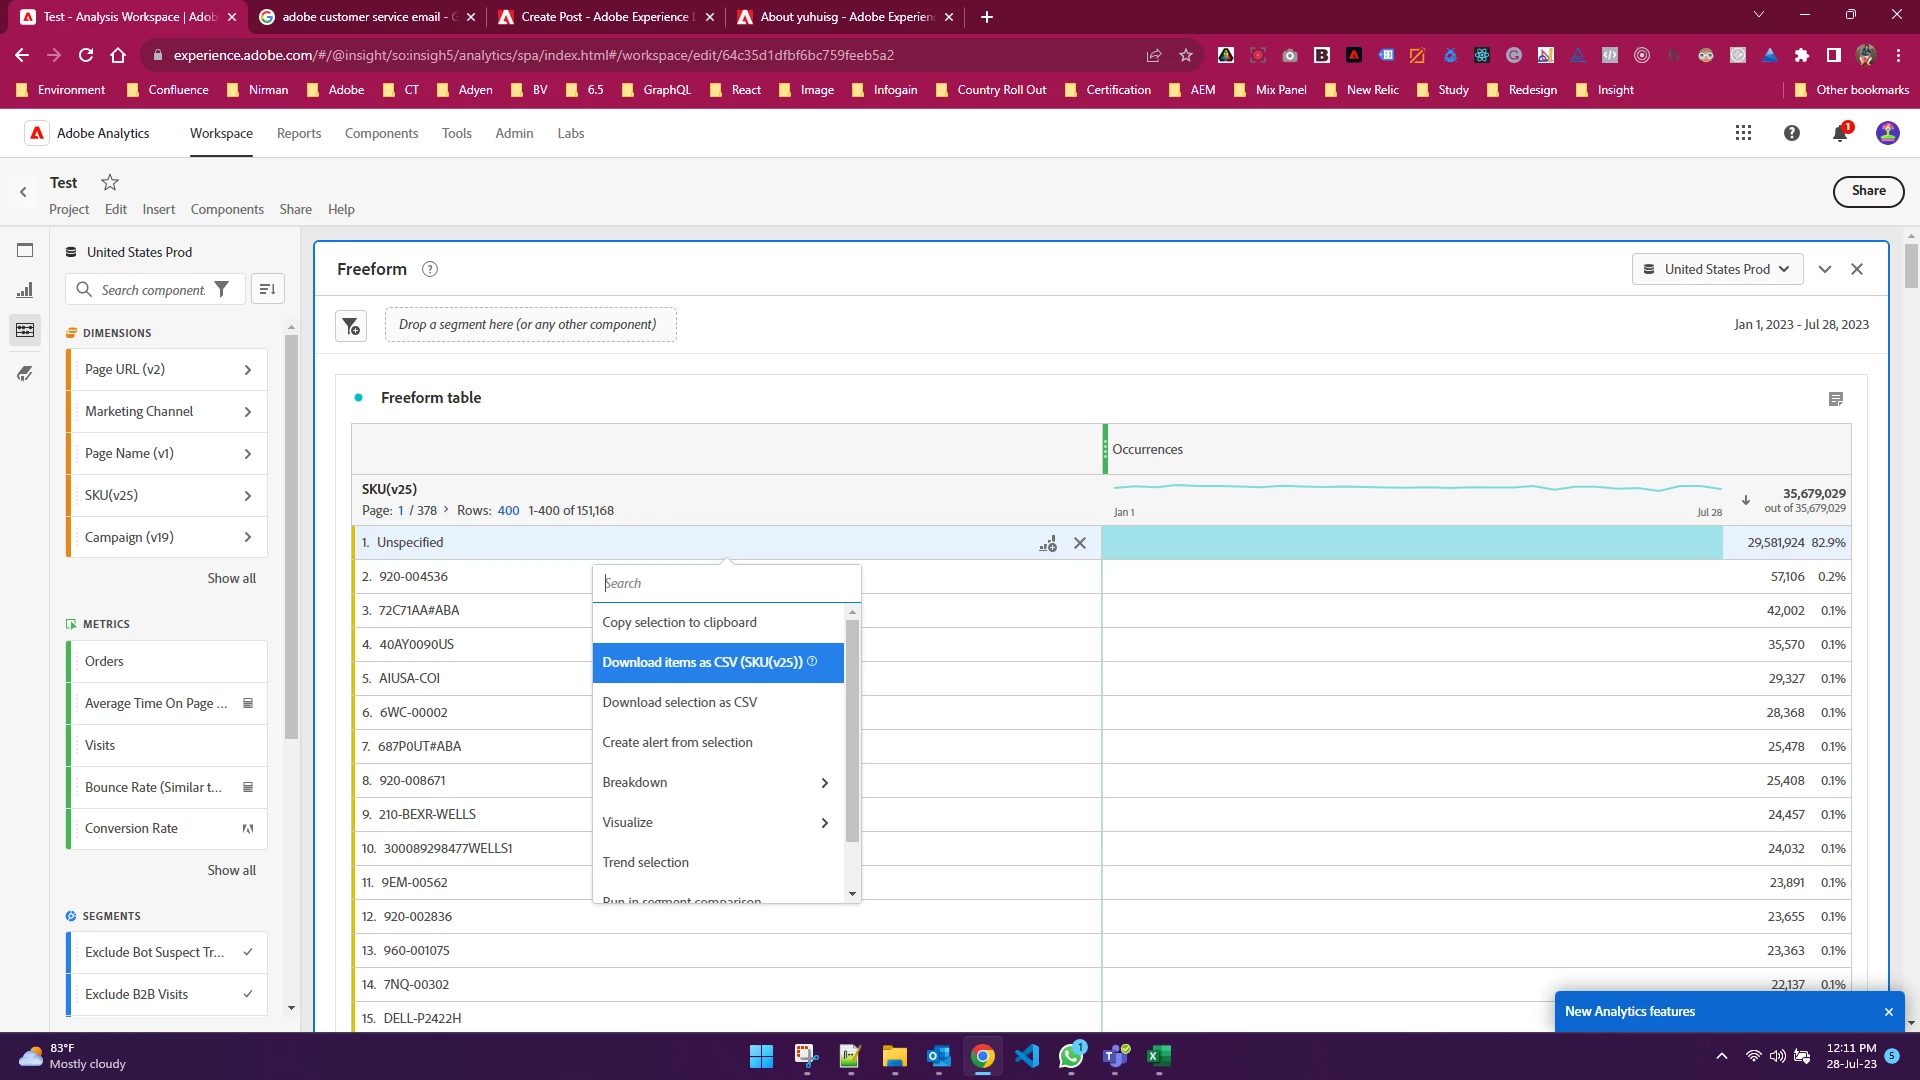Expand the Marketing Channel dimension chevron

[248, 412]
